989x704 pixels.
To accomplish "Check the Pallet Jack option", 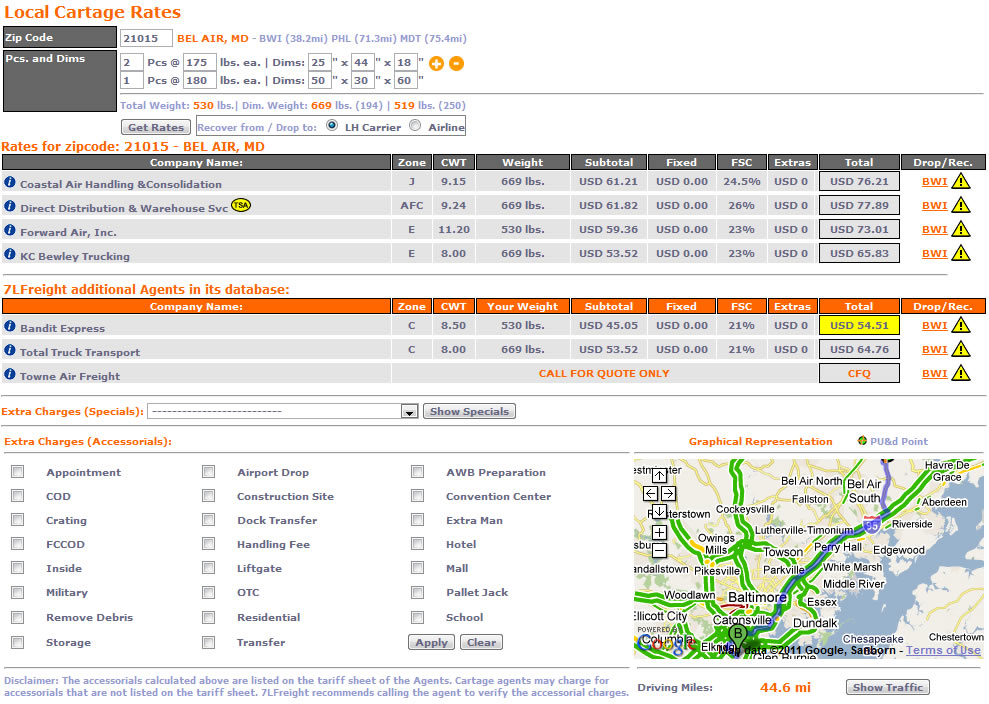I will (x=418, y=592).
